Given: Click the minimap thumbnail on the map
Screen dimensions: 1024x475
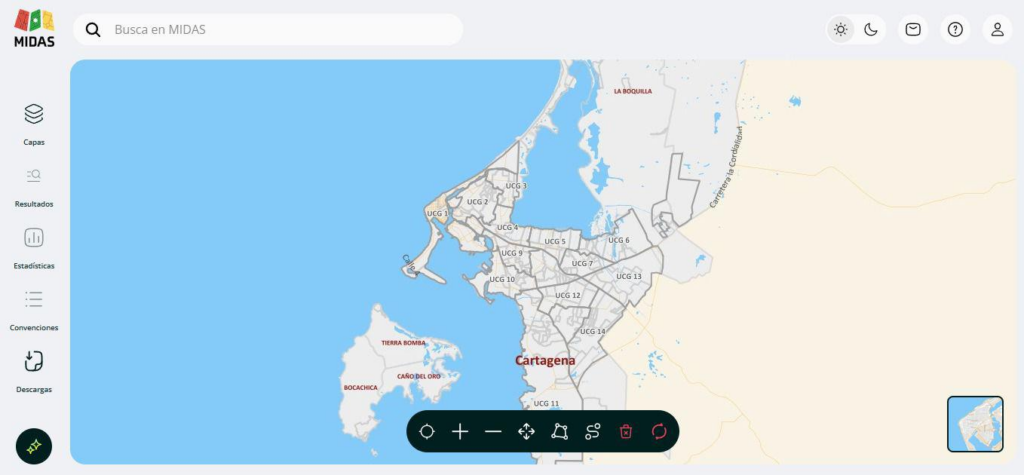Looking at the screenshot, I should coord(974,424).
